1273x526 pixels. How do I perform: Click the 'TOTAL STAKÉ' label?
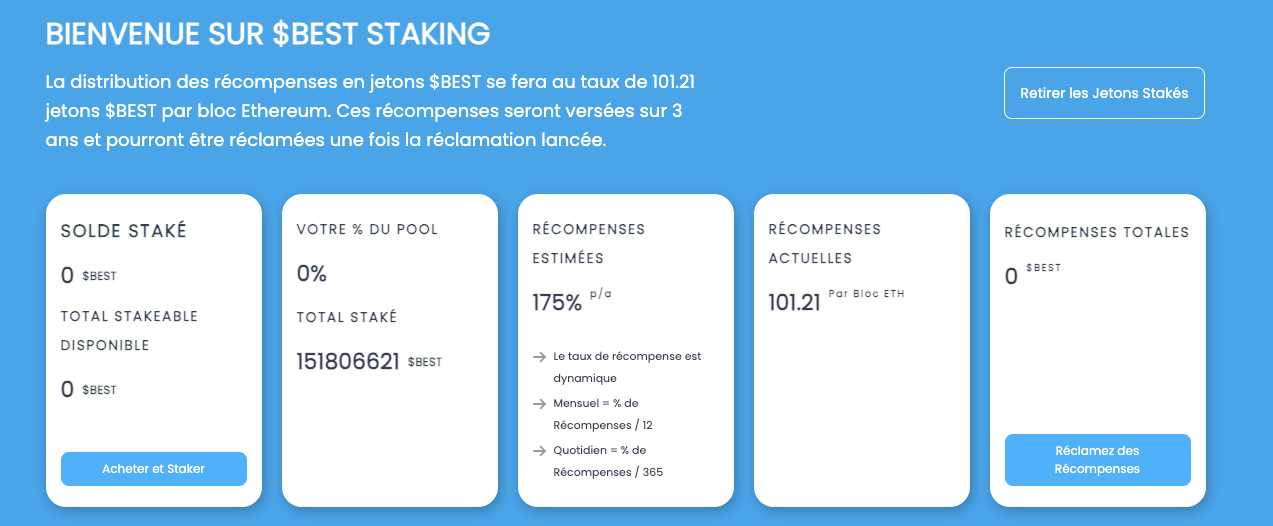[347, 317]
